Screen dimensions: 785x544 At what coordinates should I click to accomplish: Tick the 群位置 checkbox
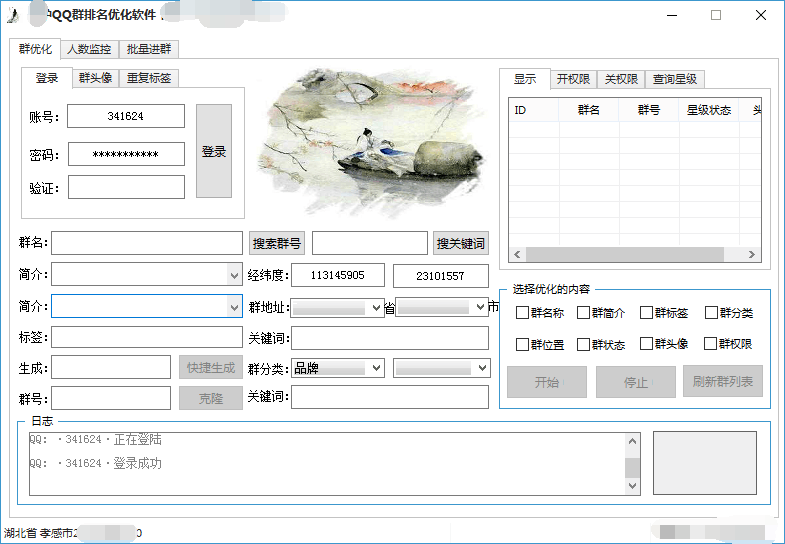pos(522,344)
